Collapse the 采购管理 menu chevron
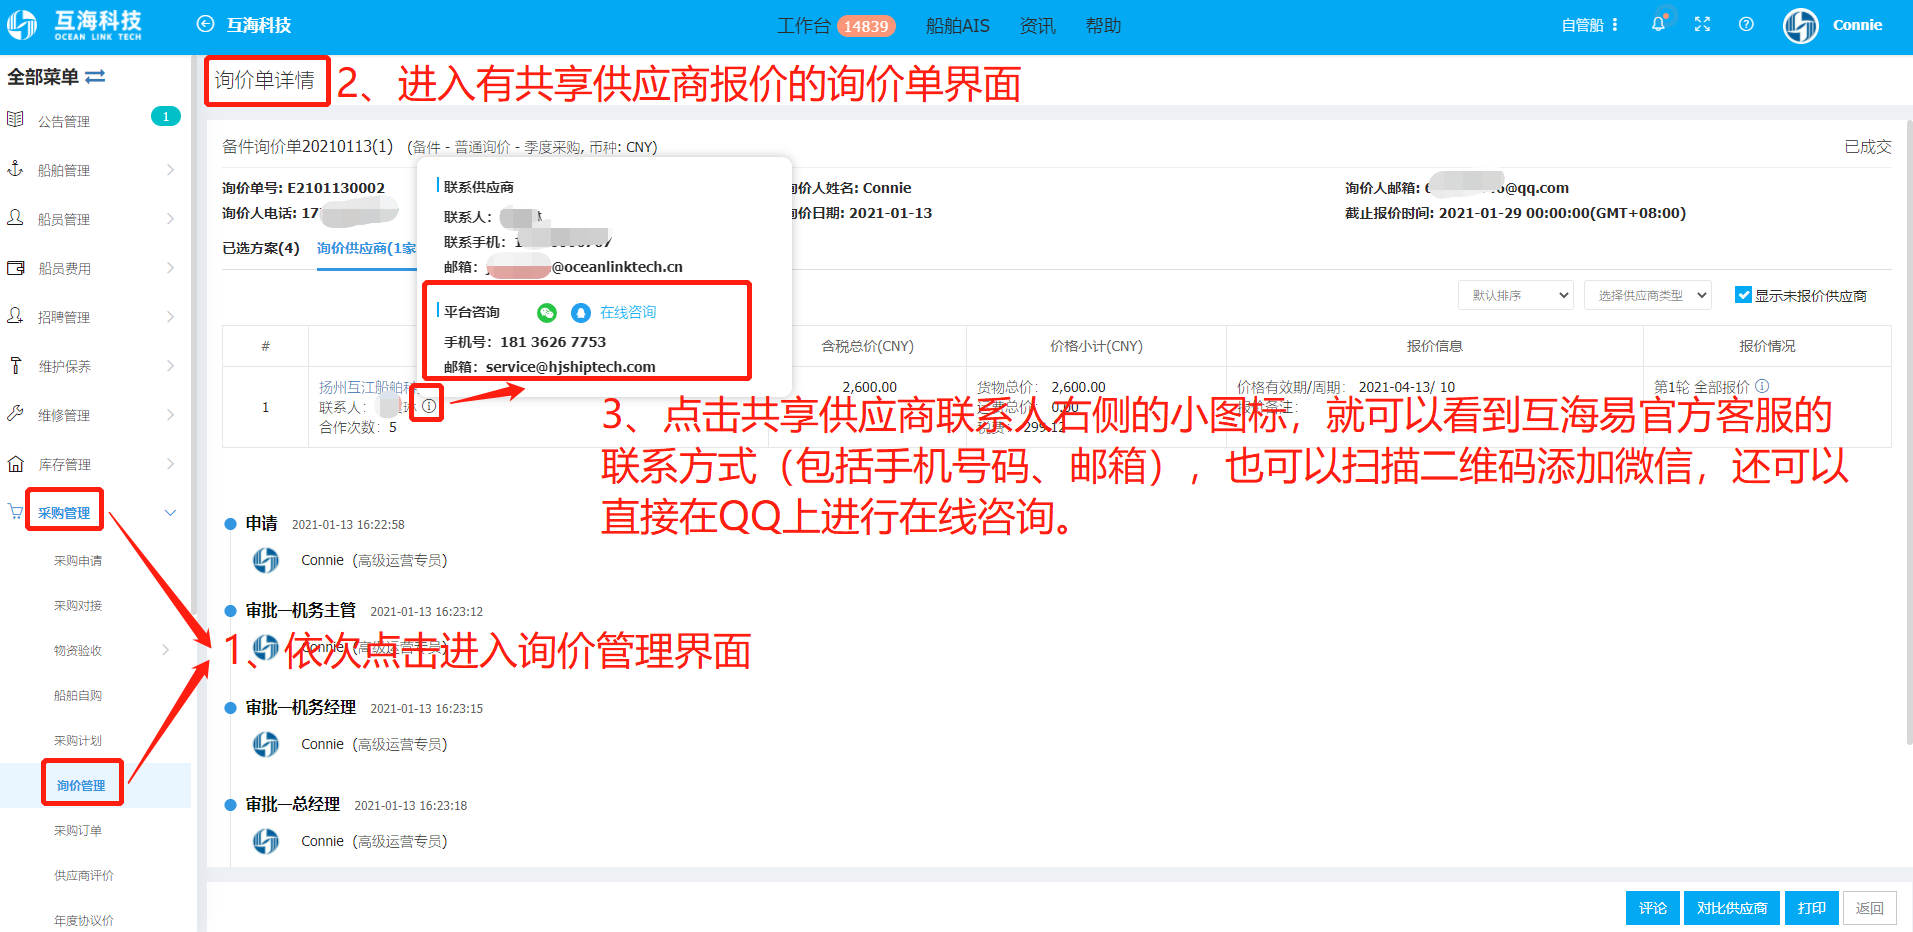The width and height of the screenshot is (1913, 932). tap(170, 513)
